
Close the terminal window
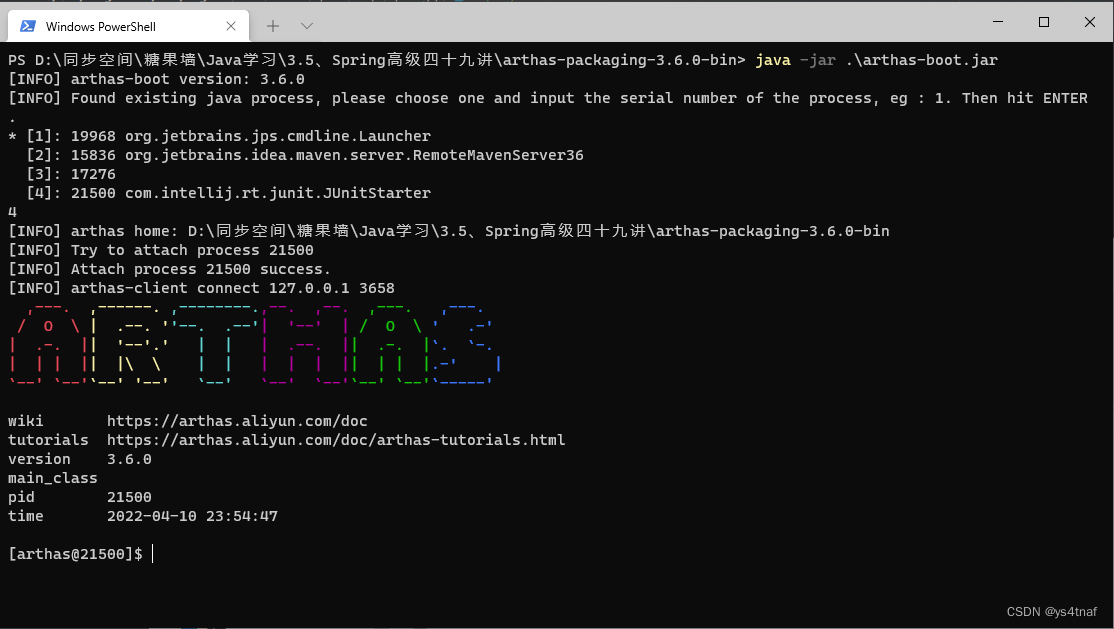click(1090, 21)
